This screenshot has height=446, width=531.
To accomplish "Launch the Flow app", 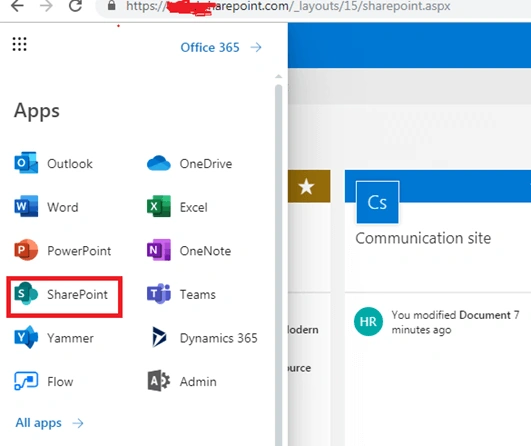I will tap(44, 381).
